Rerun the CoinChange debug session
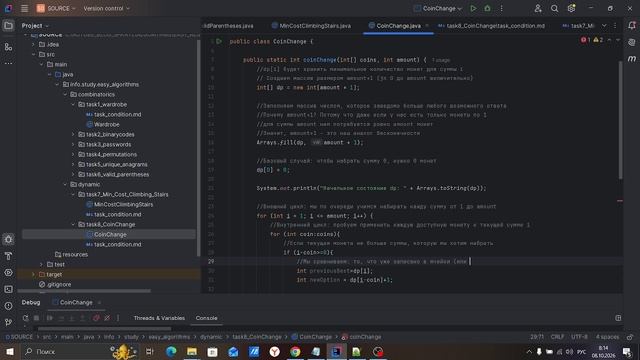 tap(25, 318)
